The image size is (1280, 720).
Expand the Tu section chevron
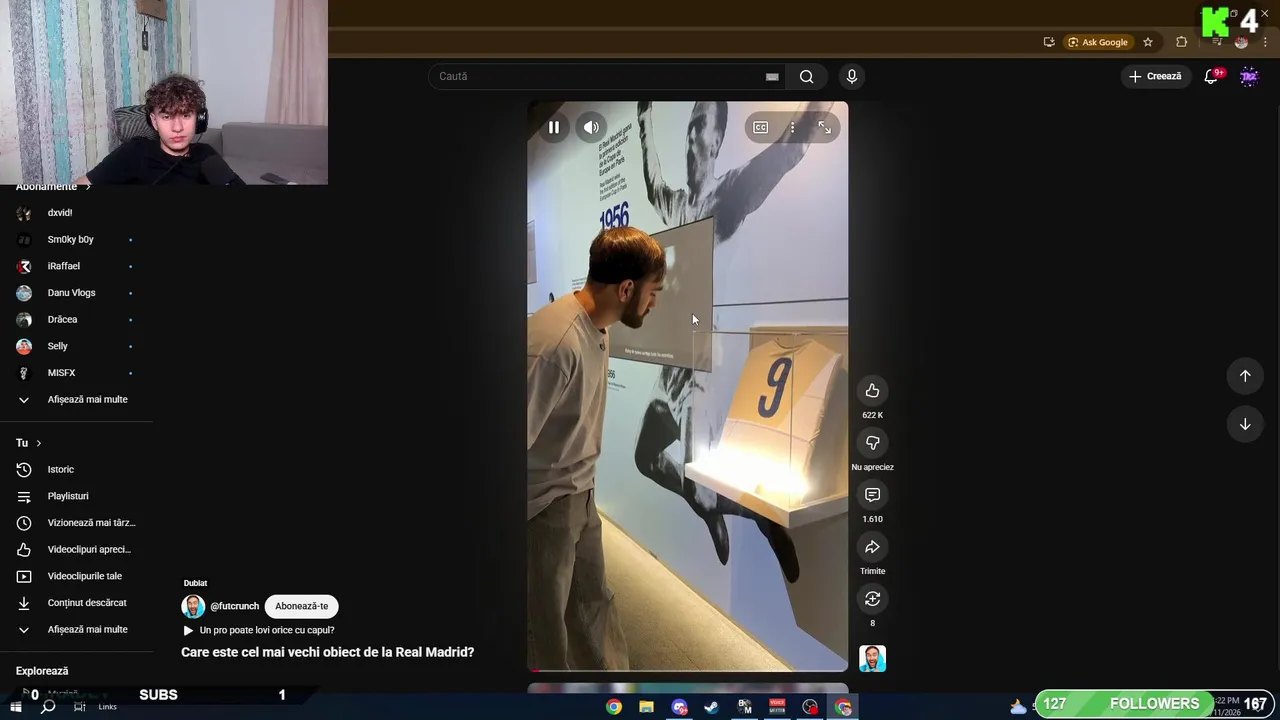(39, 443)
